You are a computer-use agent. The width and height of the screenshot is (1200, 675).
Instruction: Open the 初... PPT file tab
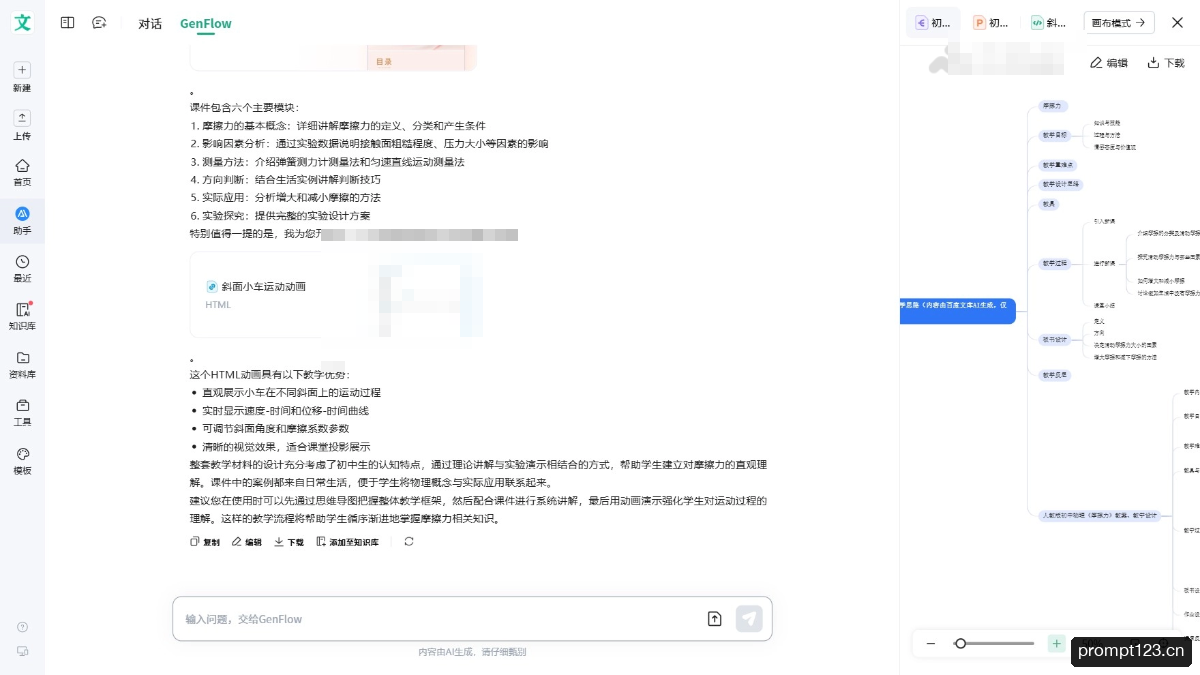pos(991,22)
